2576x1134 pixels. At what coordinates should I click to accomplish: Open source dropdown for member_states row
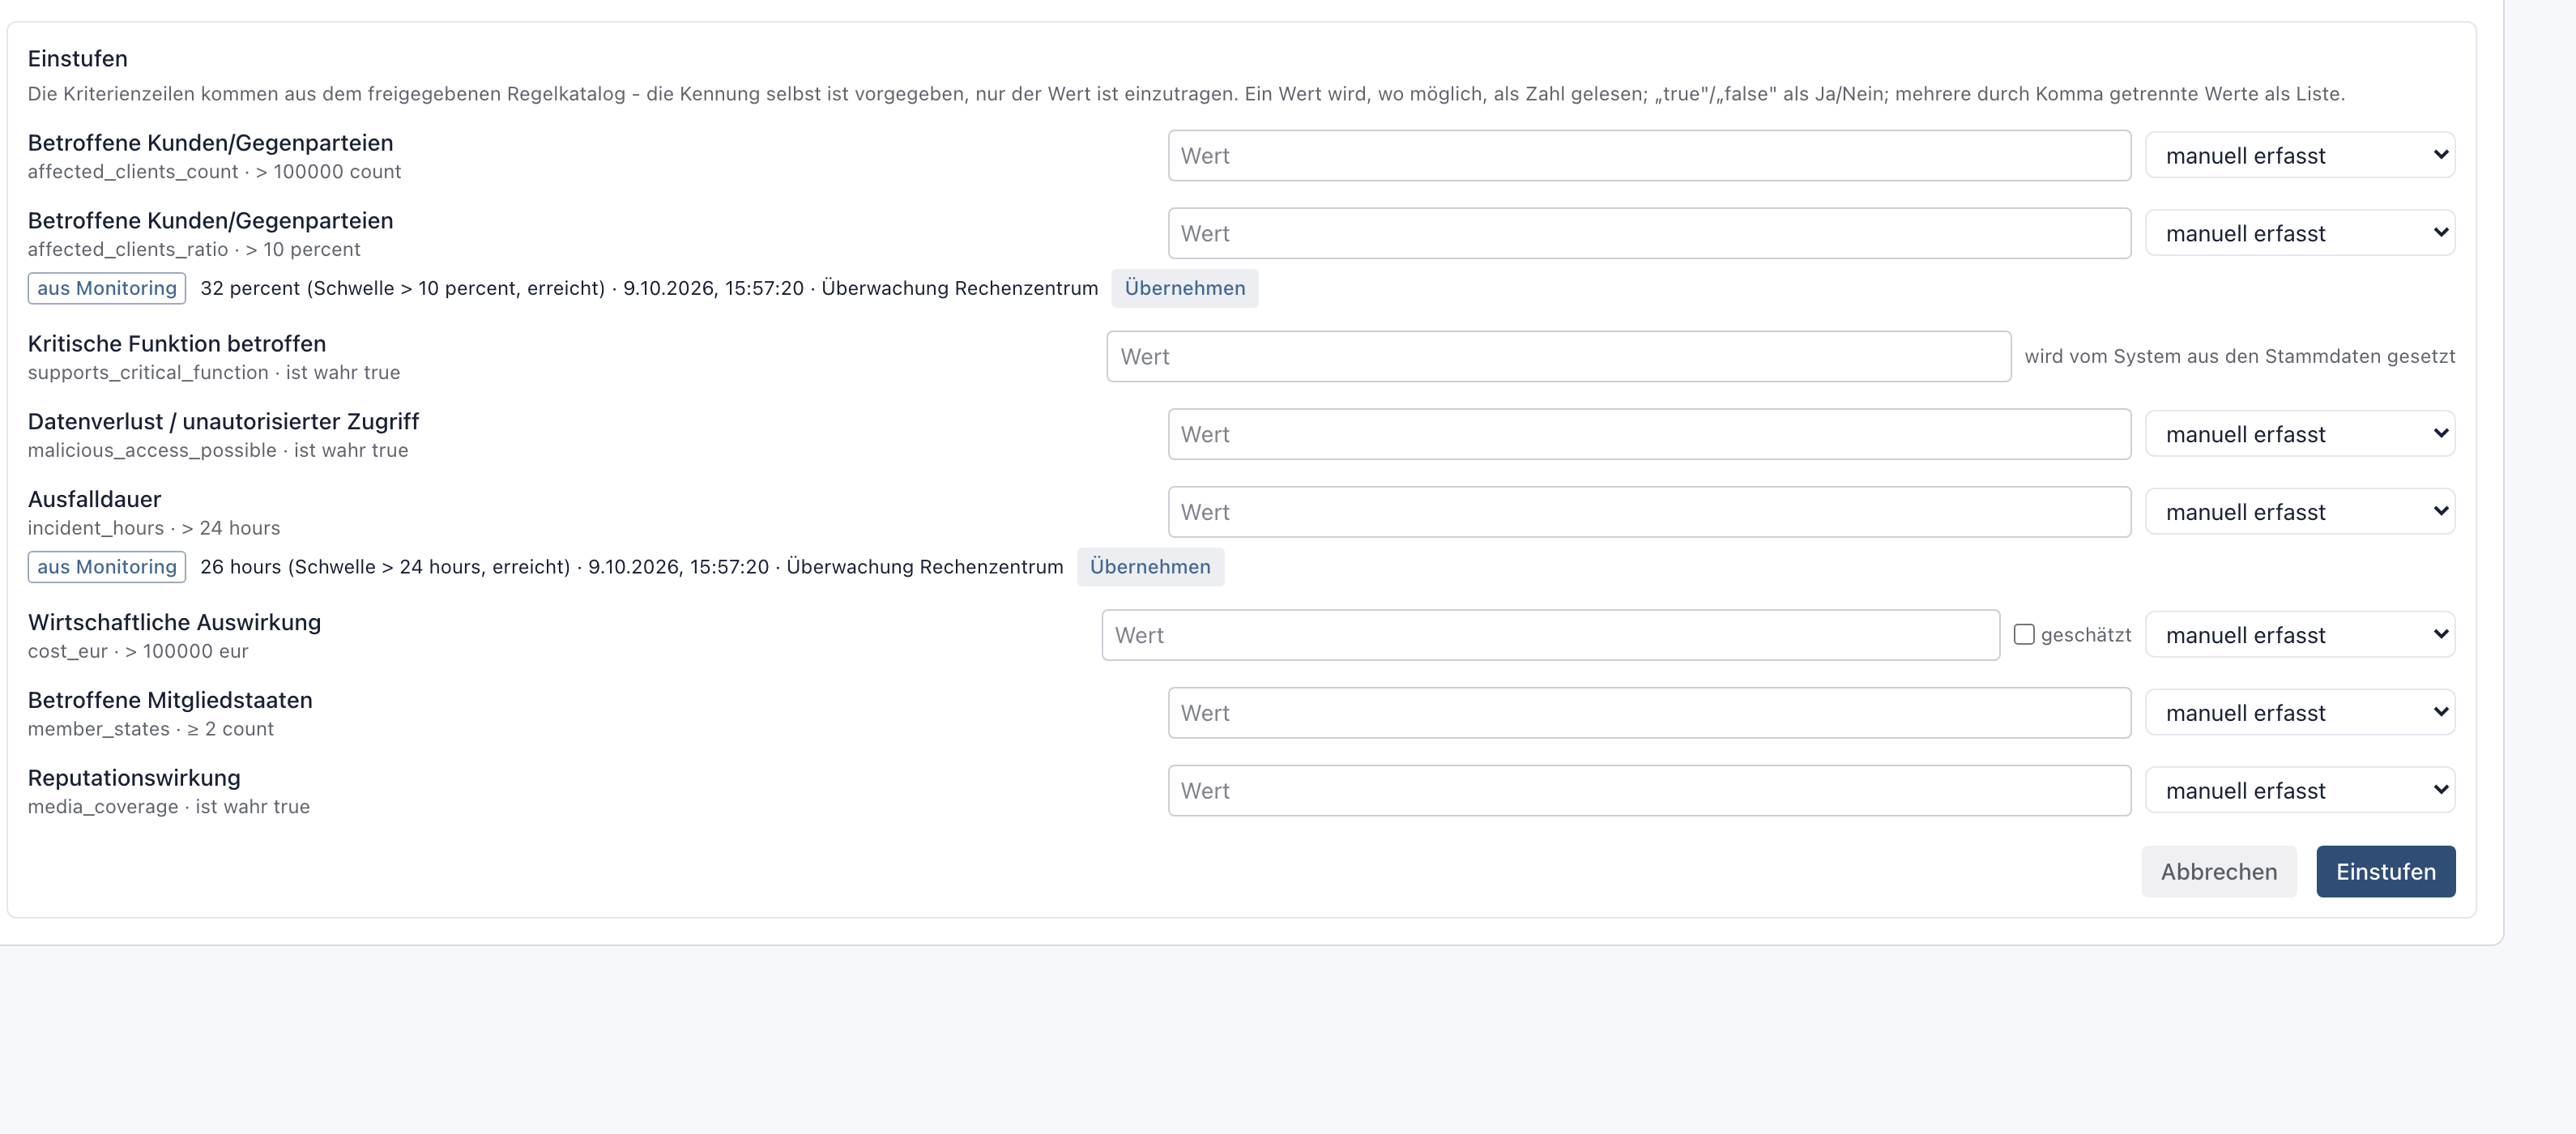(2300, 713)
